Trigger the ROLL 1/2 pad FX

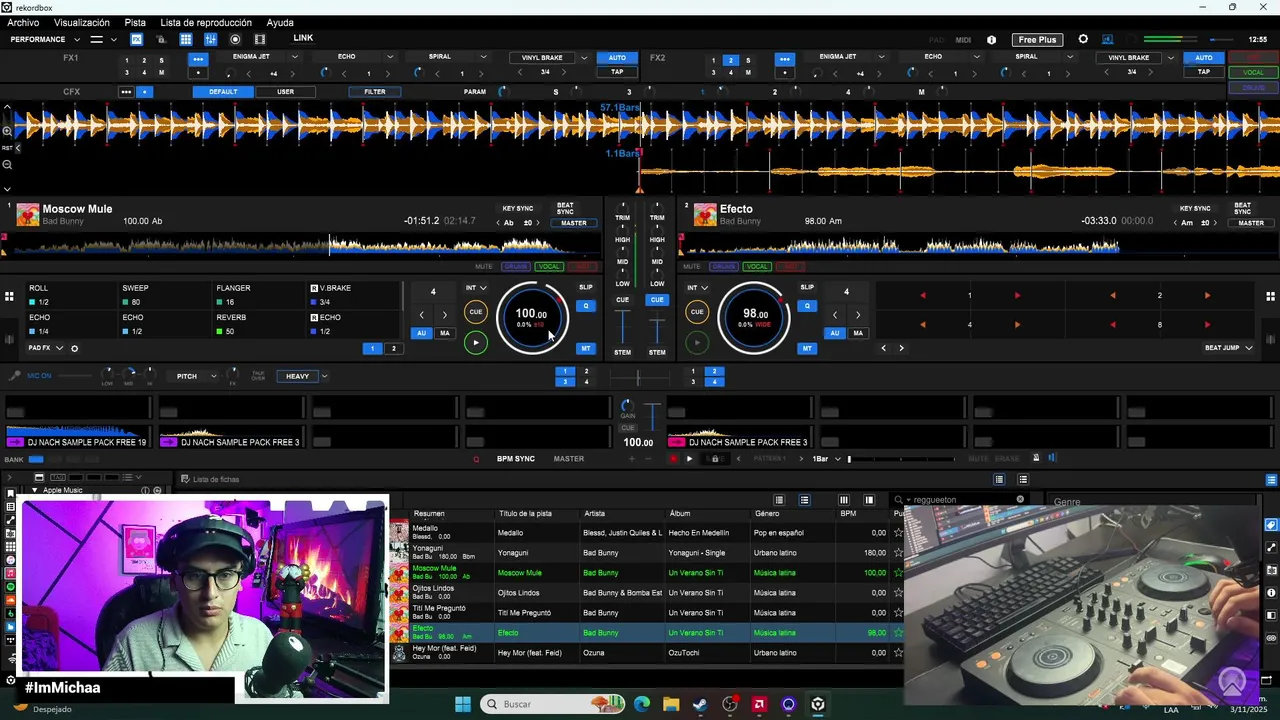70,295
